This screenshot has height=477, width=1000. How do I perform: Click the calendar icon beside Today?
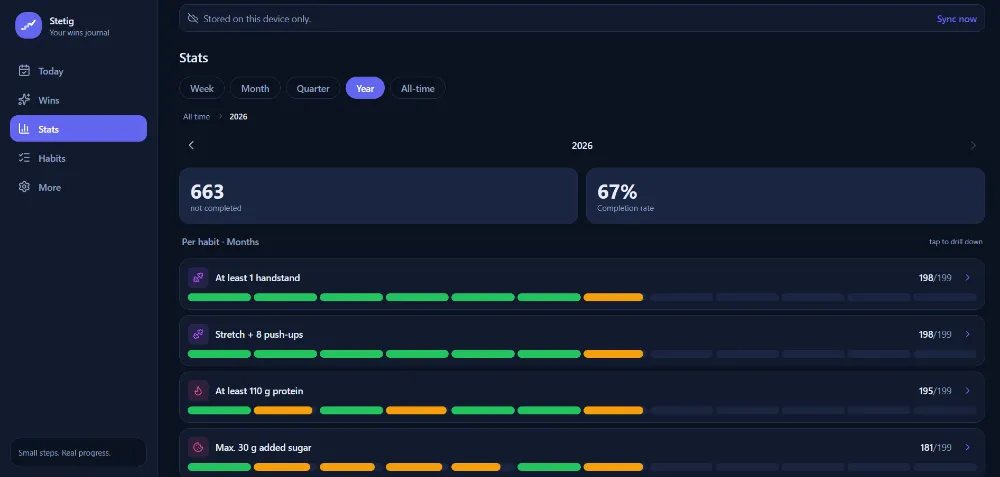(x=24, y=71)
